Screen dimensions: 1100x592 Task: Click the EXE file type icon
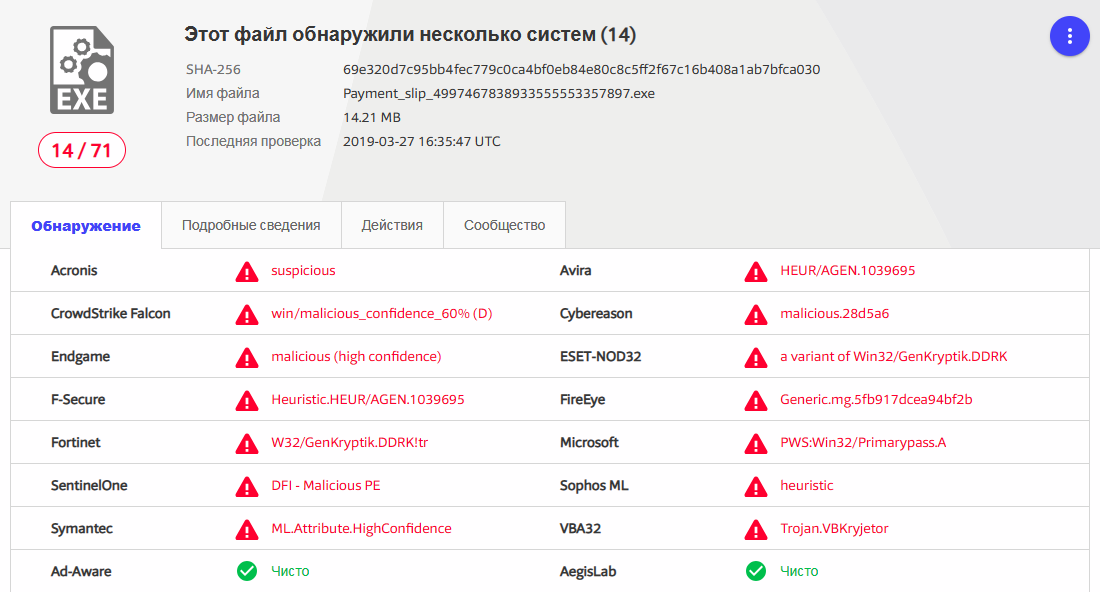tap(82, 69)
